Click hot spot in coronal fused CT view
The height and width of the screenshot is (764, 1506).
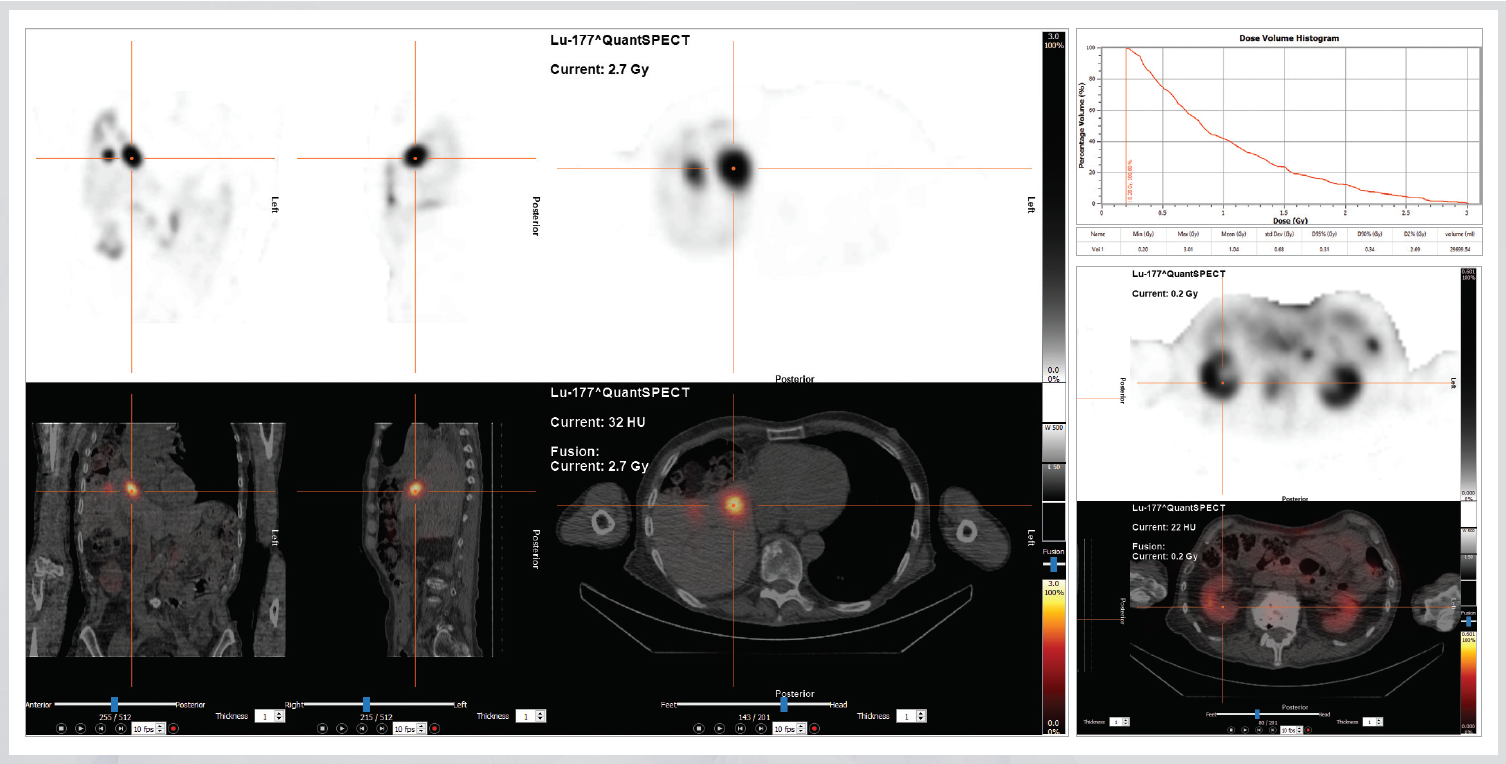coord(131,489)
